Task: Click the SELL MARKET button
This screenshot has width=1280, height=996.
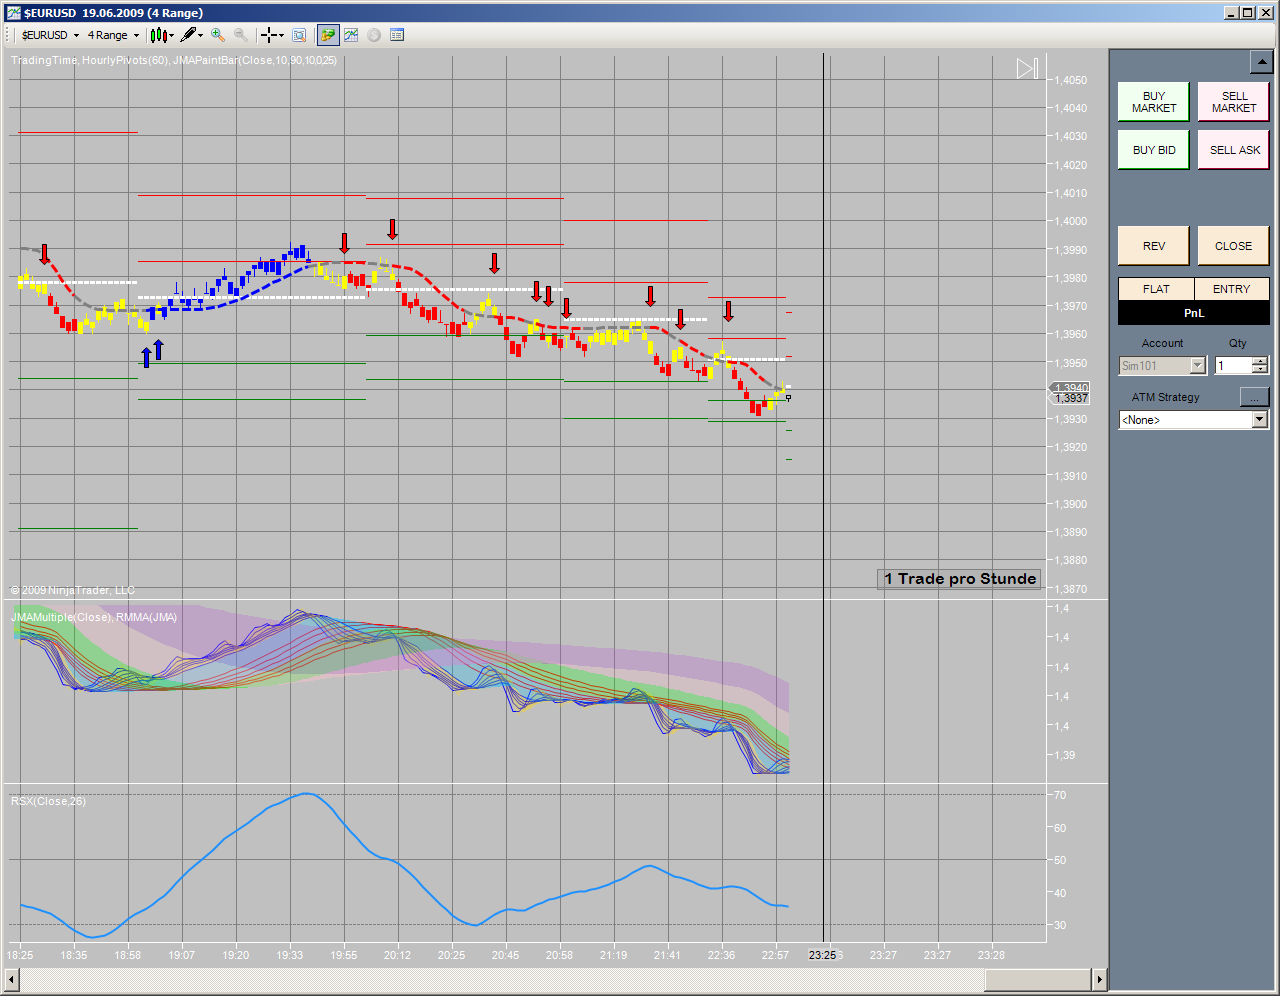Action: pos(1234,102)
